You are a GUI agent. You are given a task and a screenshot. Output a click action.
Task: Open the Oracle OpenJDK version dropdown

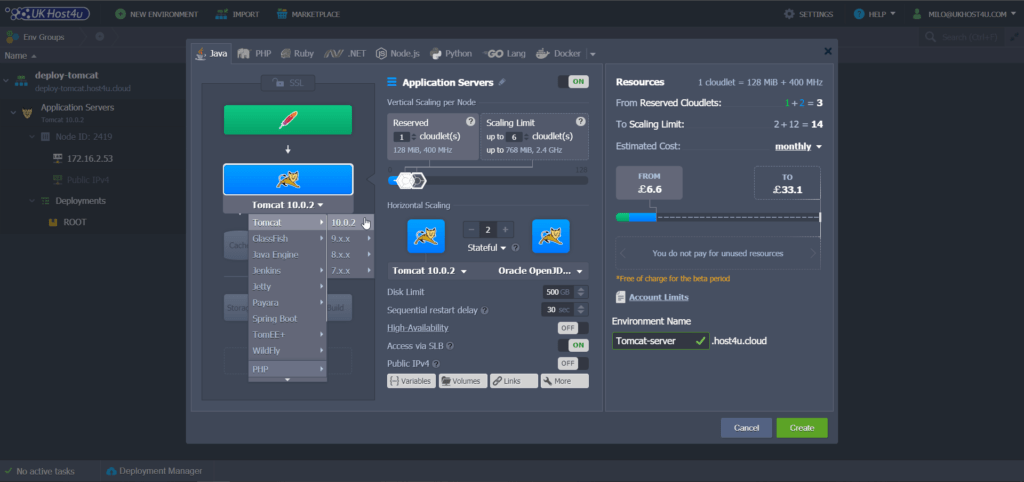pos(543,270)
